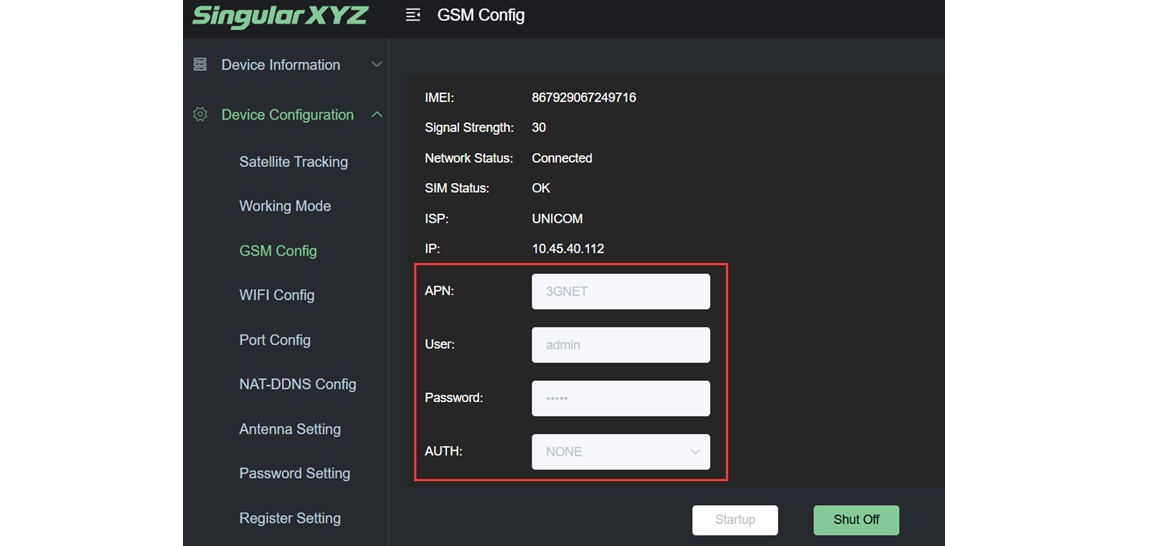Go to Antenna Setting
The height and width of the screenshot is (546, 1150).
click(290, 429)
